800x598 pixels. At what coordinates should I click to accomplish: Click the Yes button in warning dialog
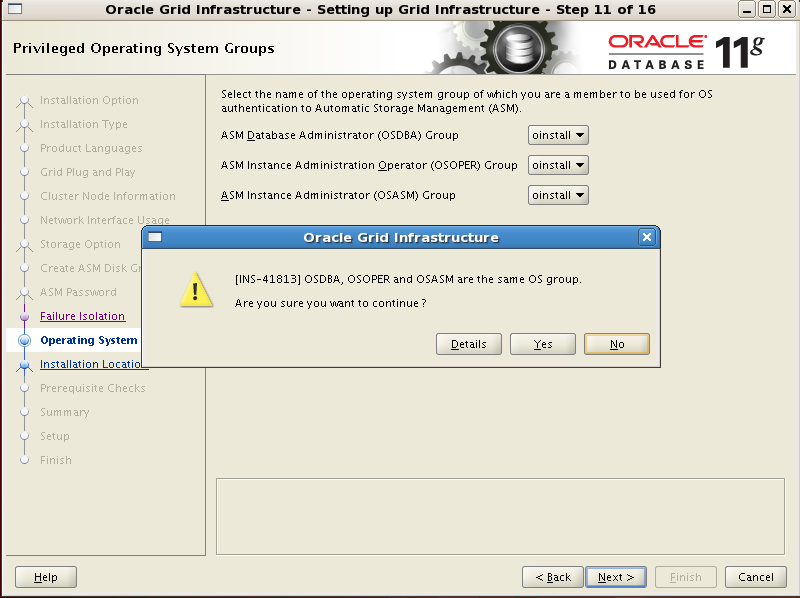(543, 344)
